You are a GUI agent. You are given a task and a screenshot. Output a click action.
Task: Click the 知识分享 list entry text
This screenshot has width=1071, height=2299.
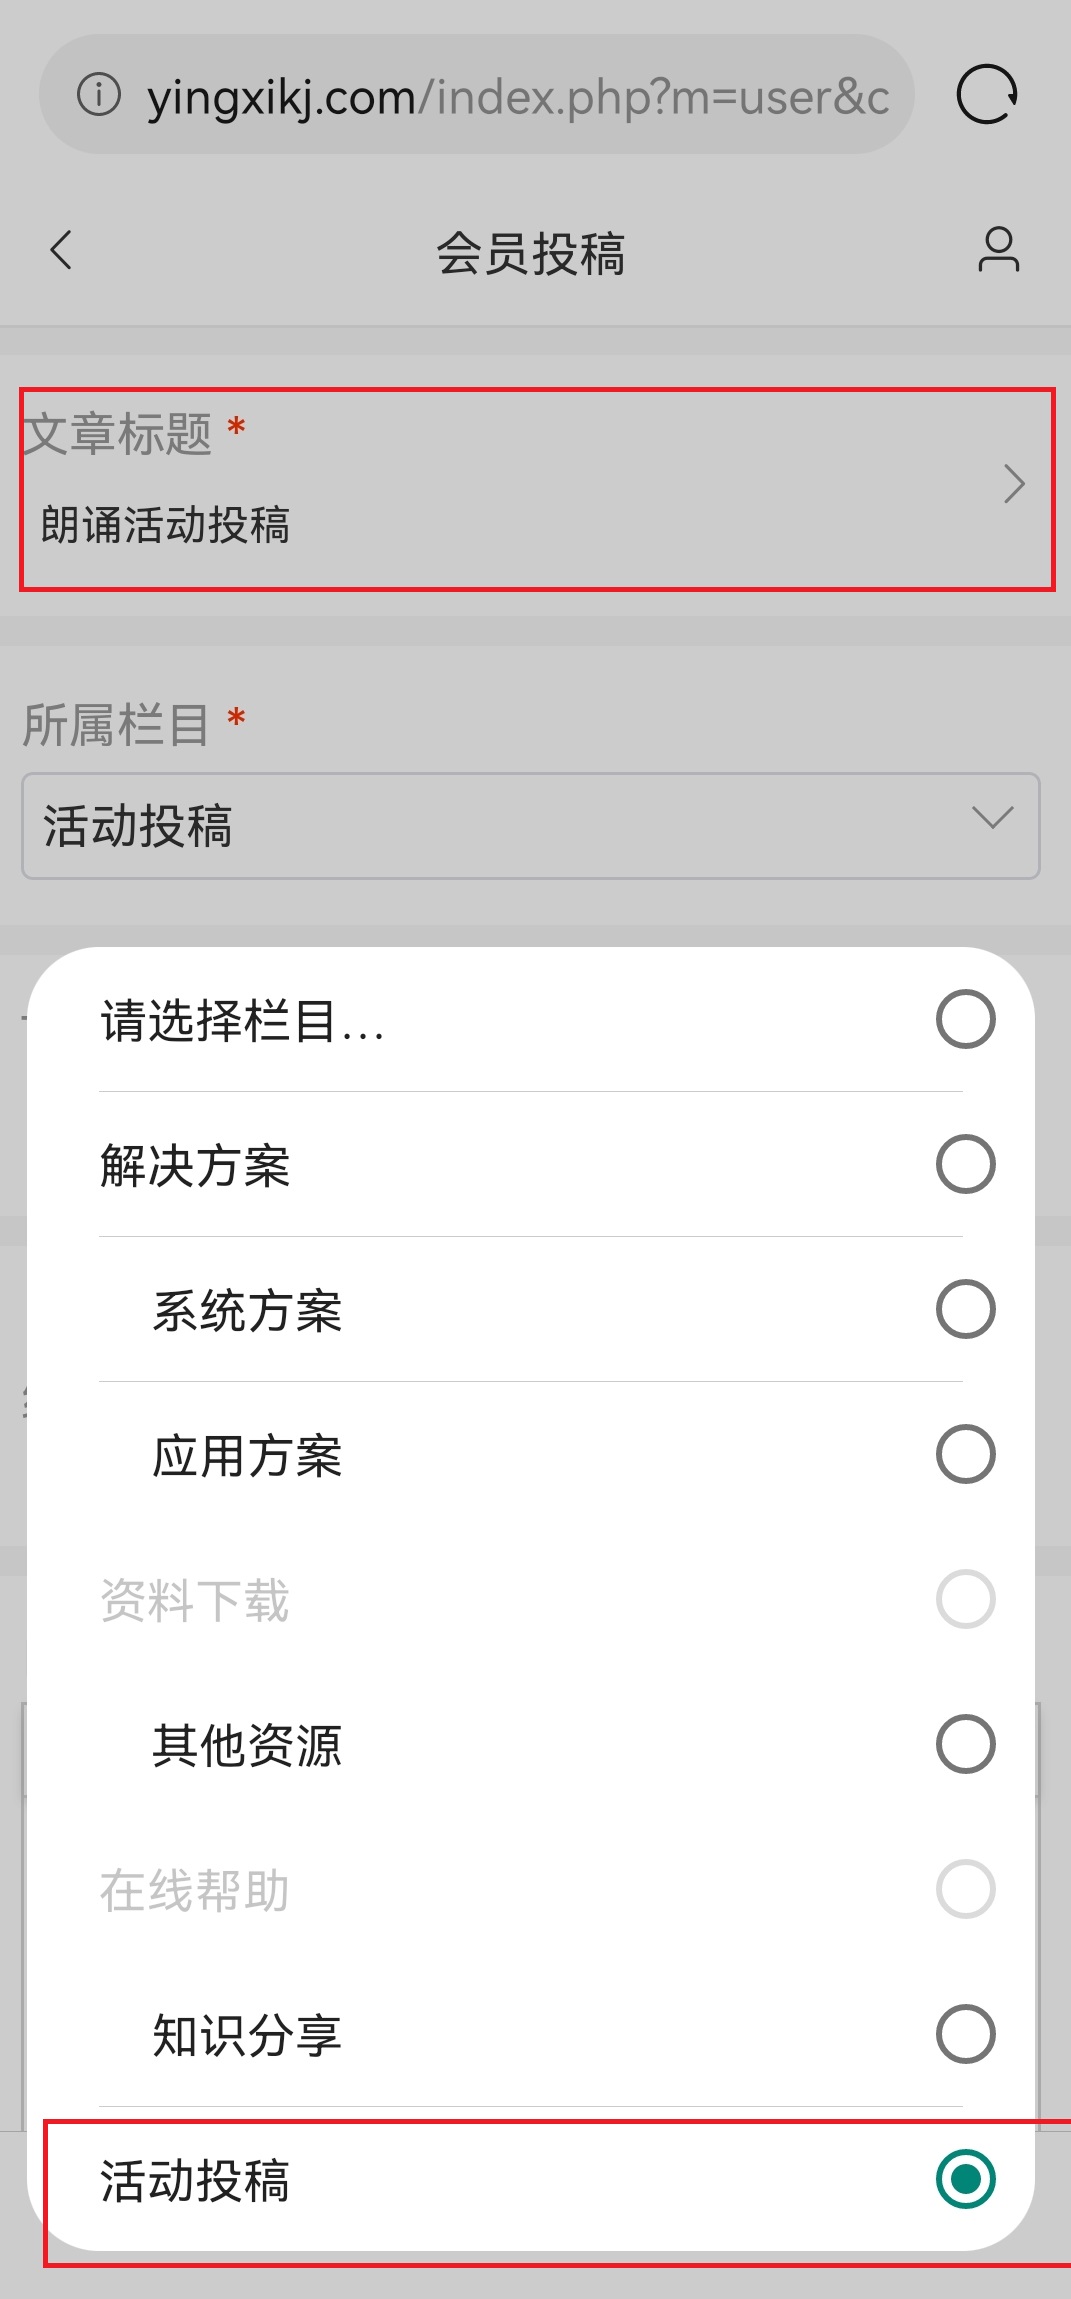tap(247, 2036)
